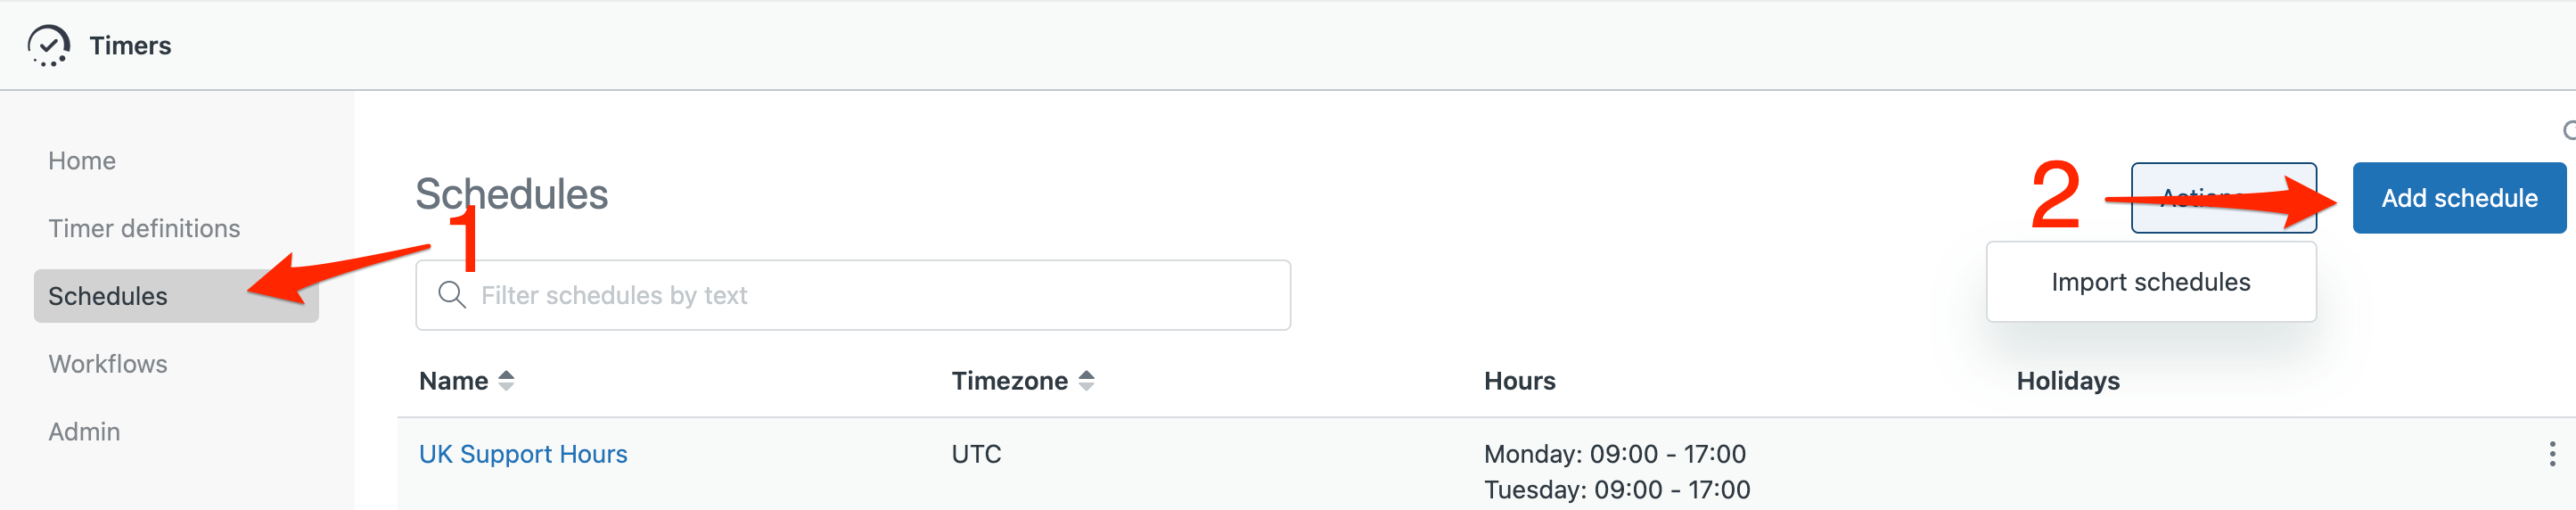Choose Import schedules from the dropdown menu
The image size is (2576, 510).
[2150, 282]
